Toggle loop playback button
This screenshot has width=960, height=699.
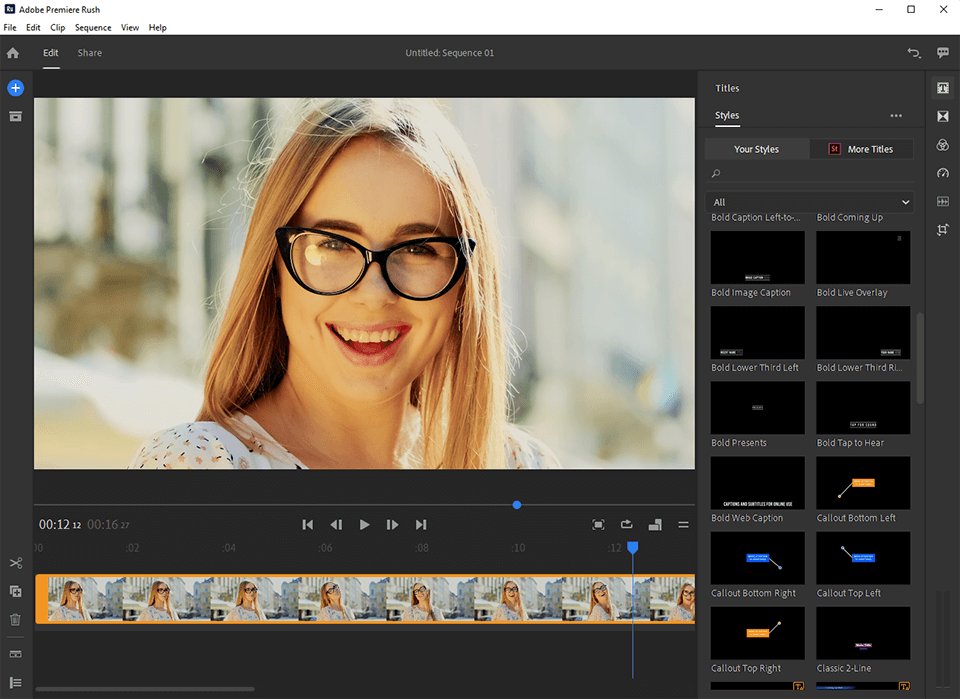627,524
